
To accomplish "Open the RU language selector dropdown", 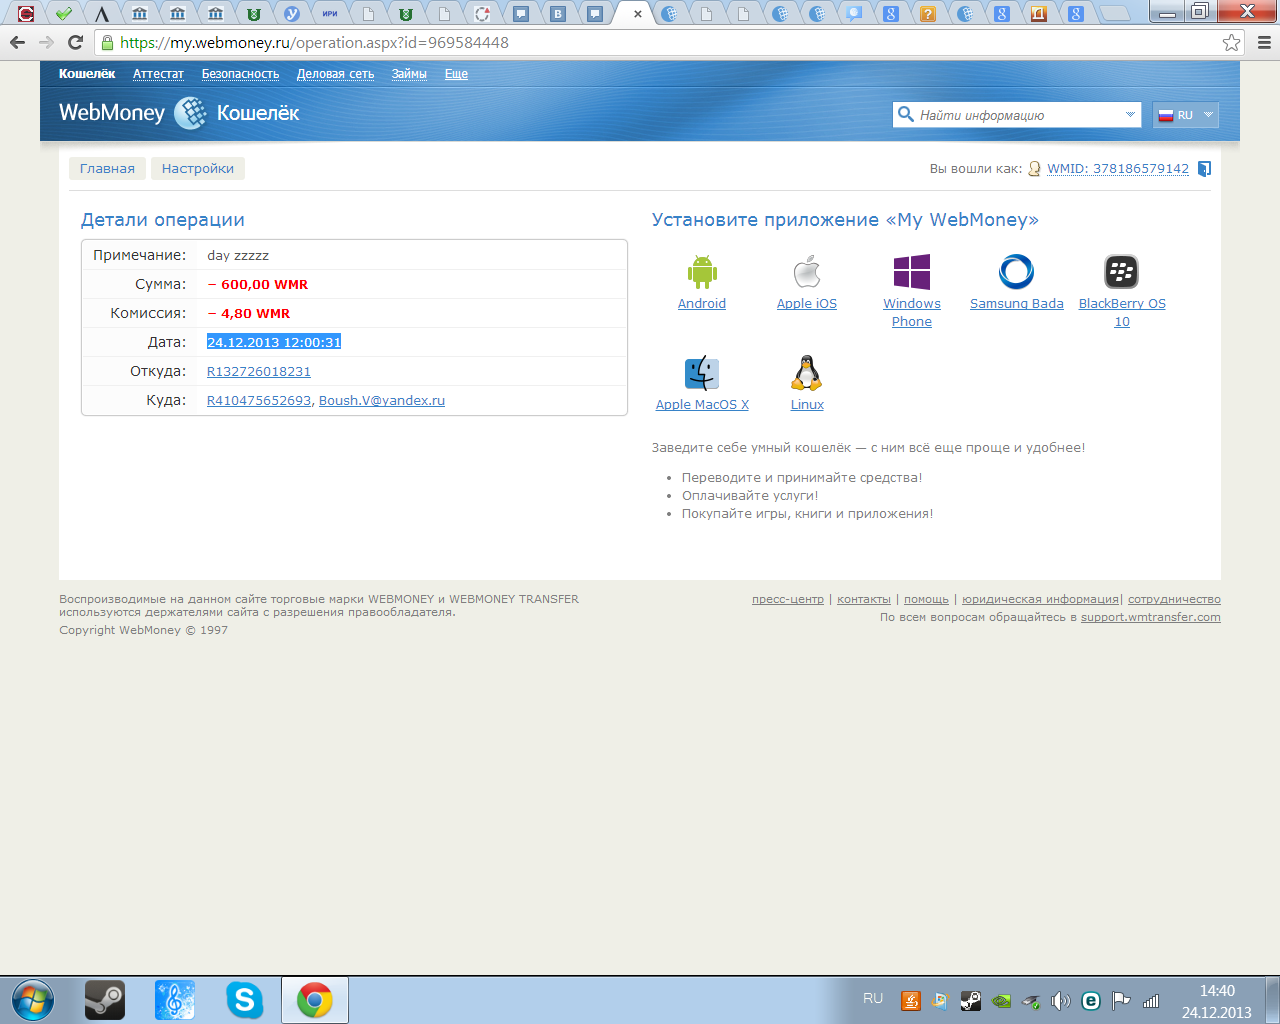I will point(1185,115).
